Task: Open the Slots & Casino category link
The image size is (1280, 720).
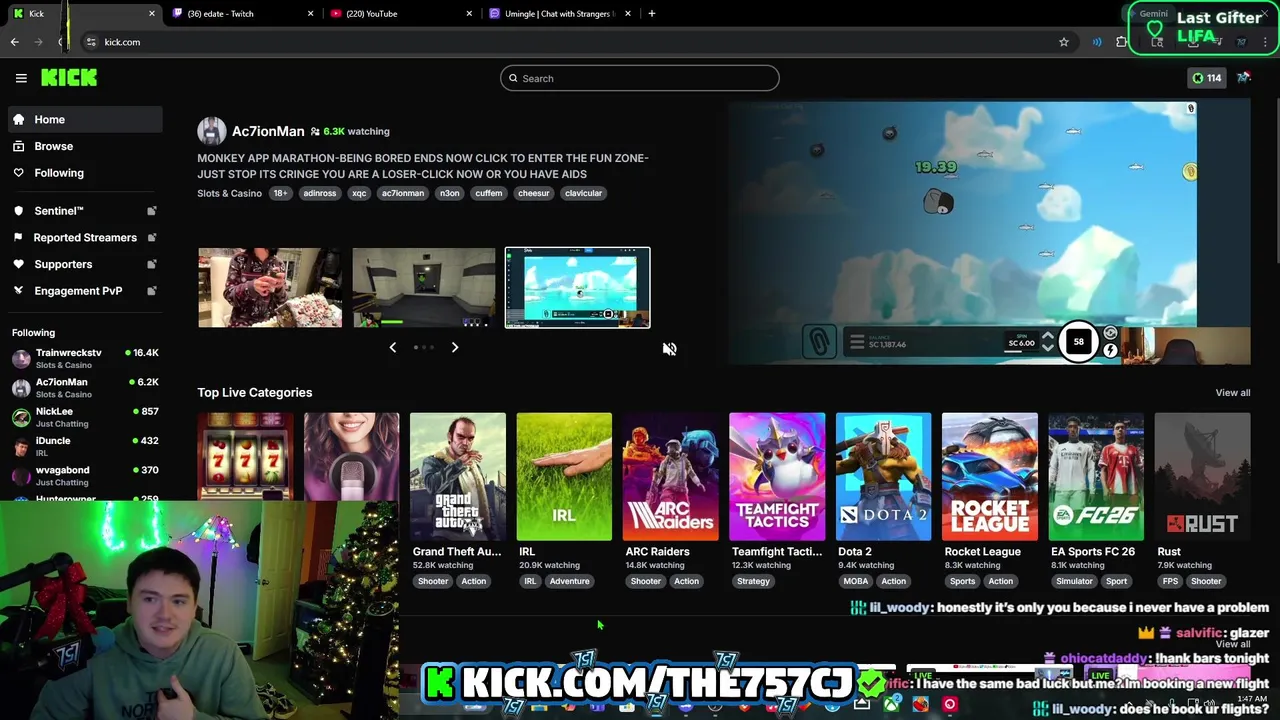Action: point(229,193)
